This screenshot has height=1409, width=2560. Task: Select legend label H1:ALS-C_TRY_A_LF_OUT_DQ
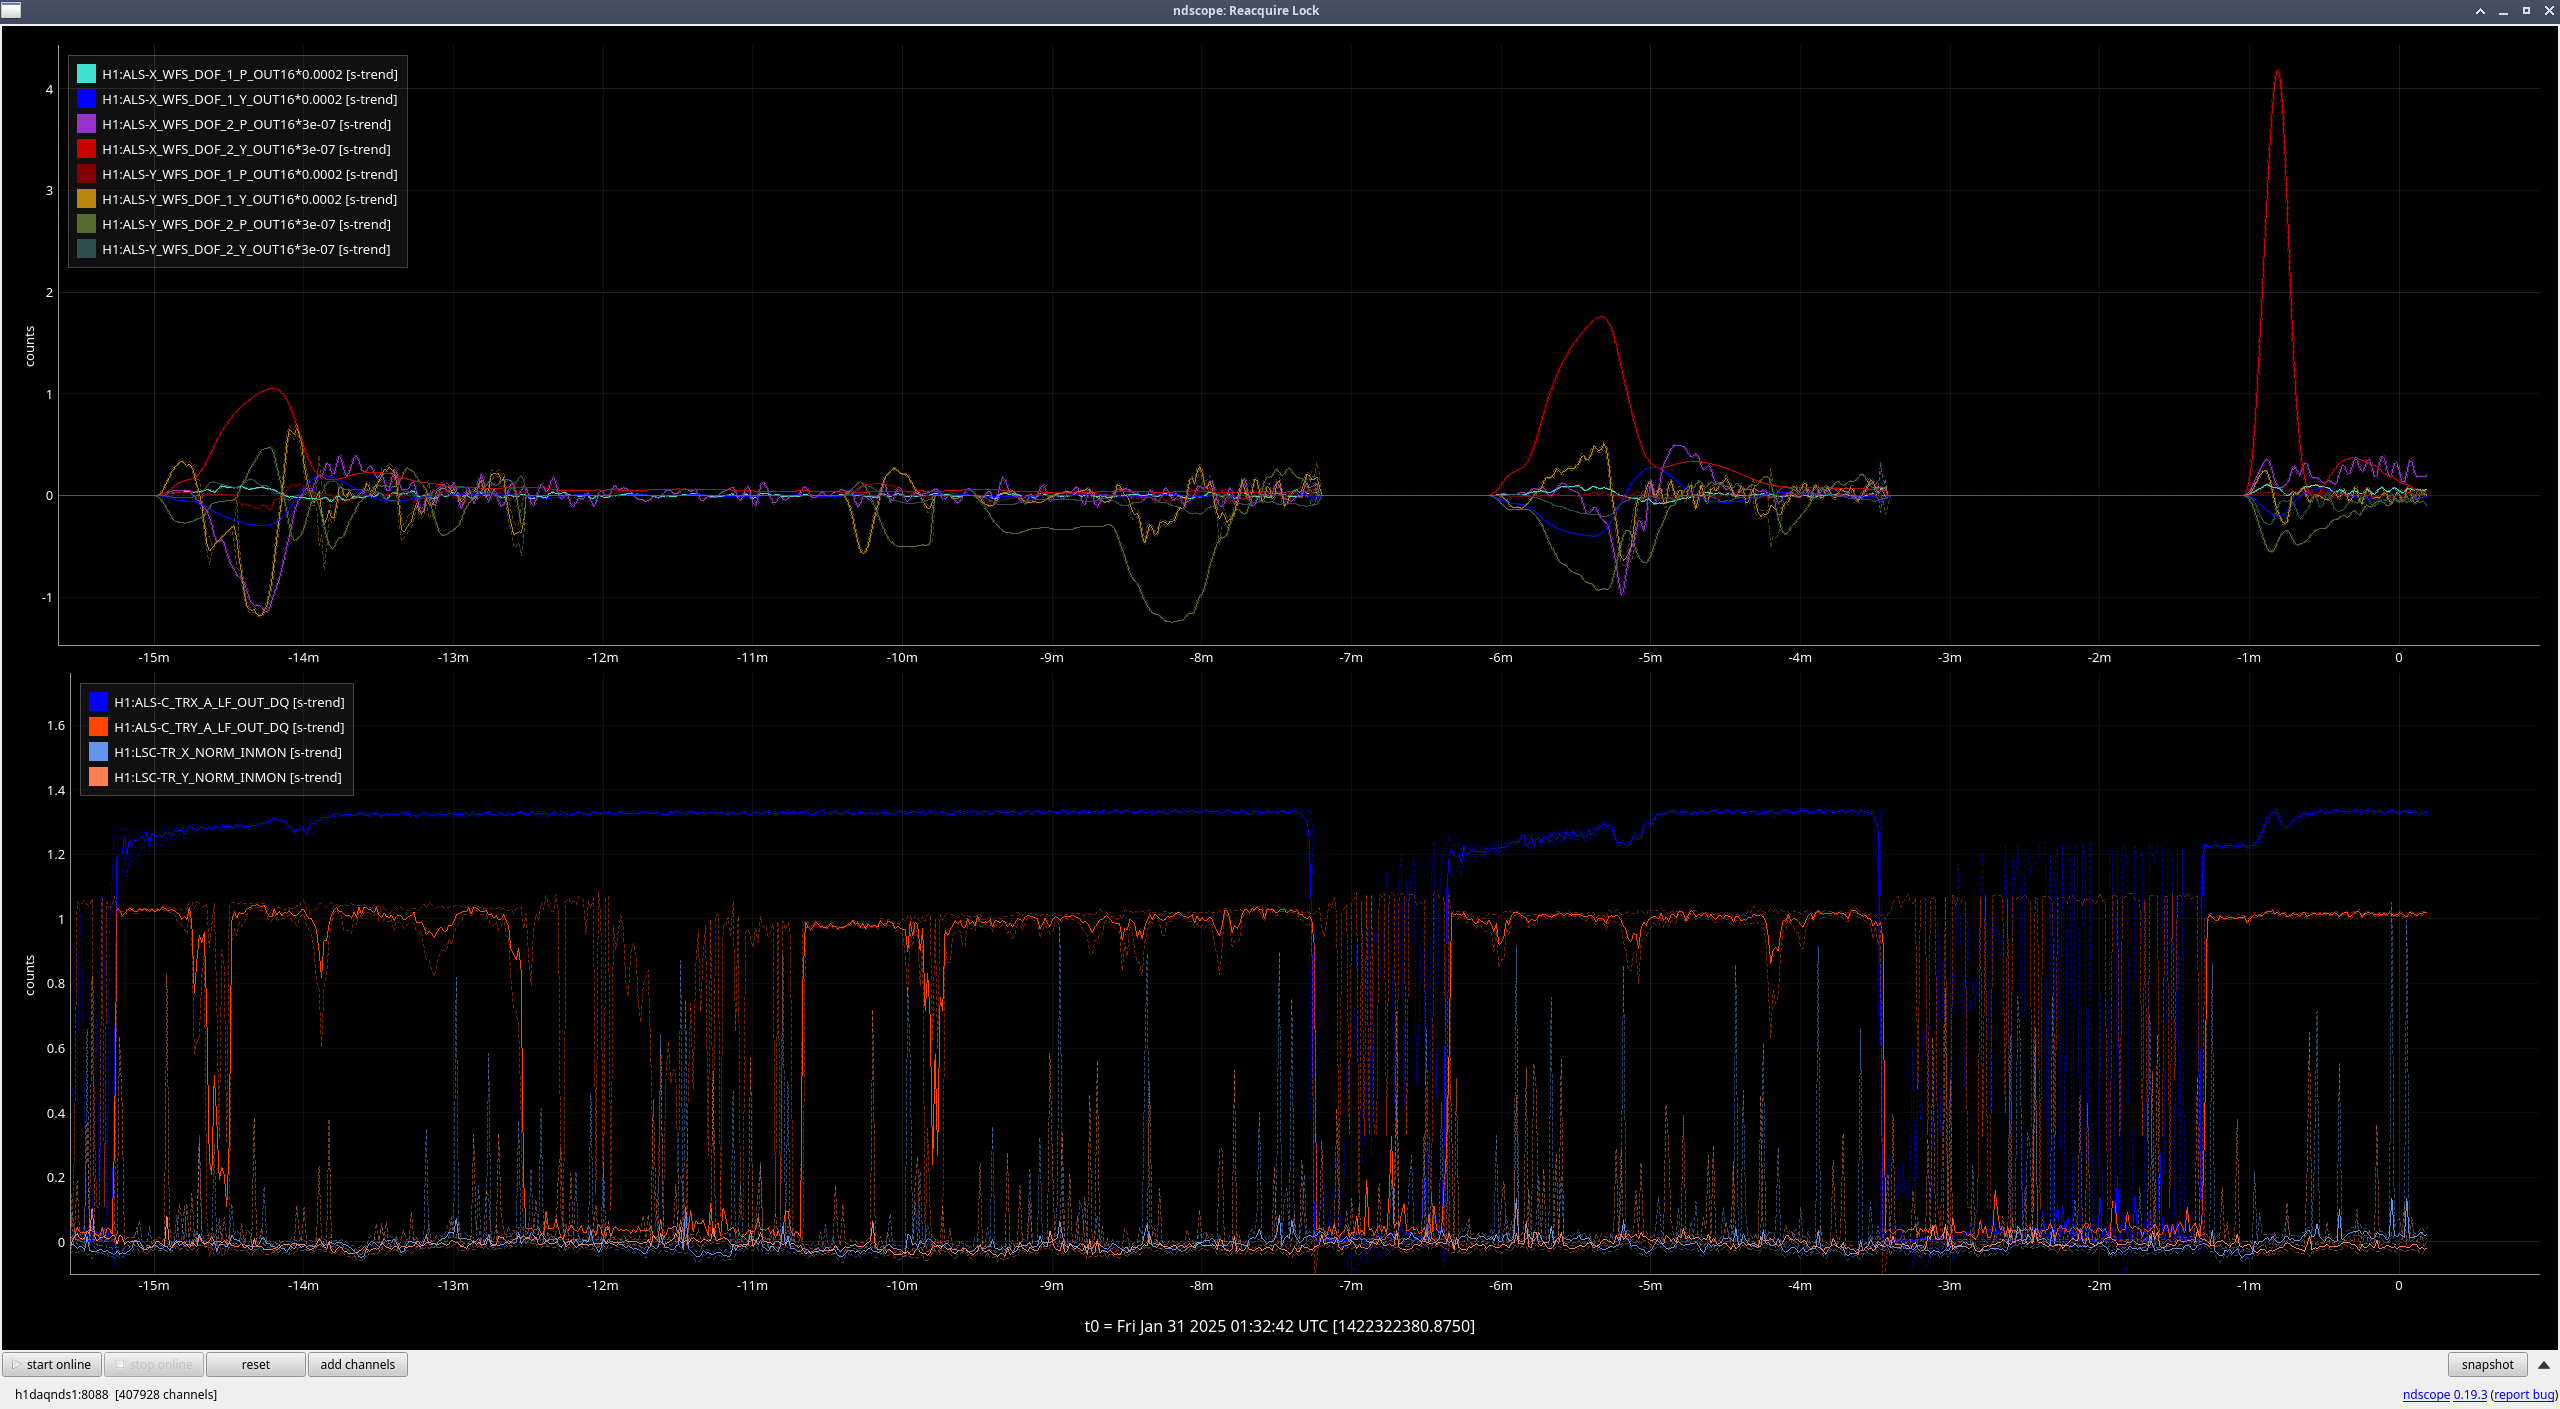[229, 727]
